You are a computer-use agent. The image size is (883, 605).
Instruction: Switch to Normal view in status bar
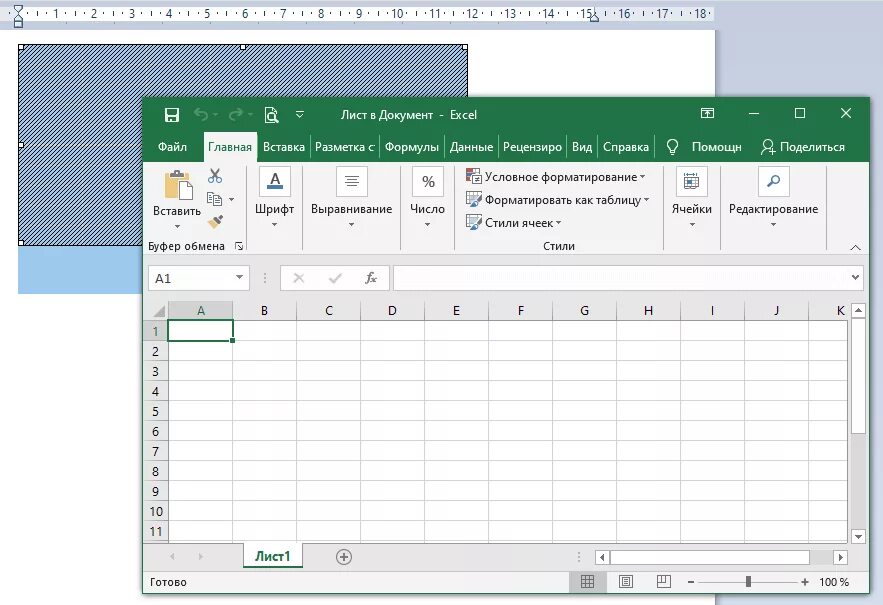[x=587, y=582]
